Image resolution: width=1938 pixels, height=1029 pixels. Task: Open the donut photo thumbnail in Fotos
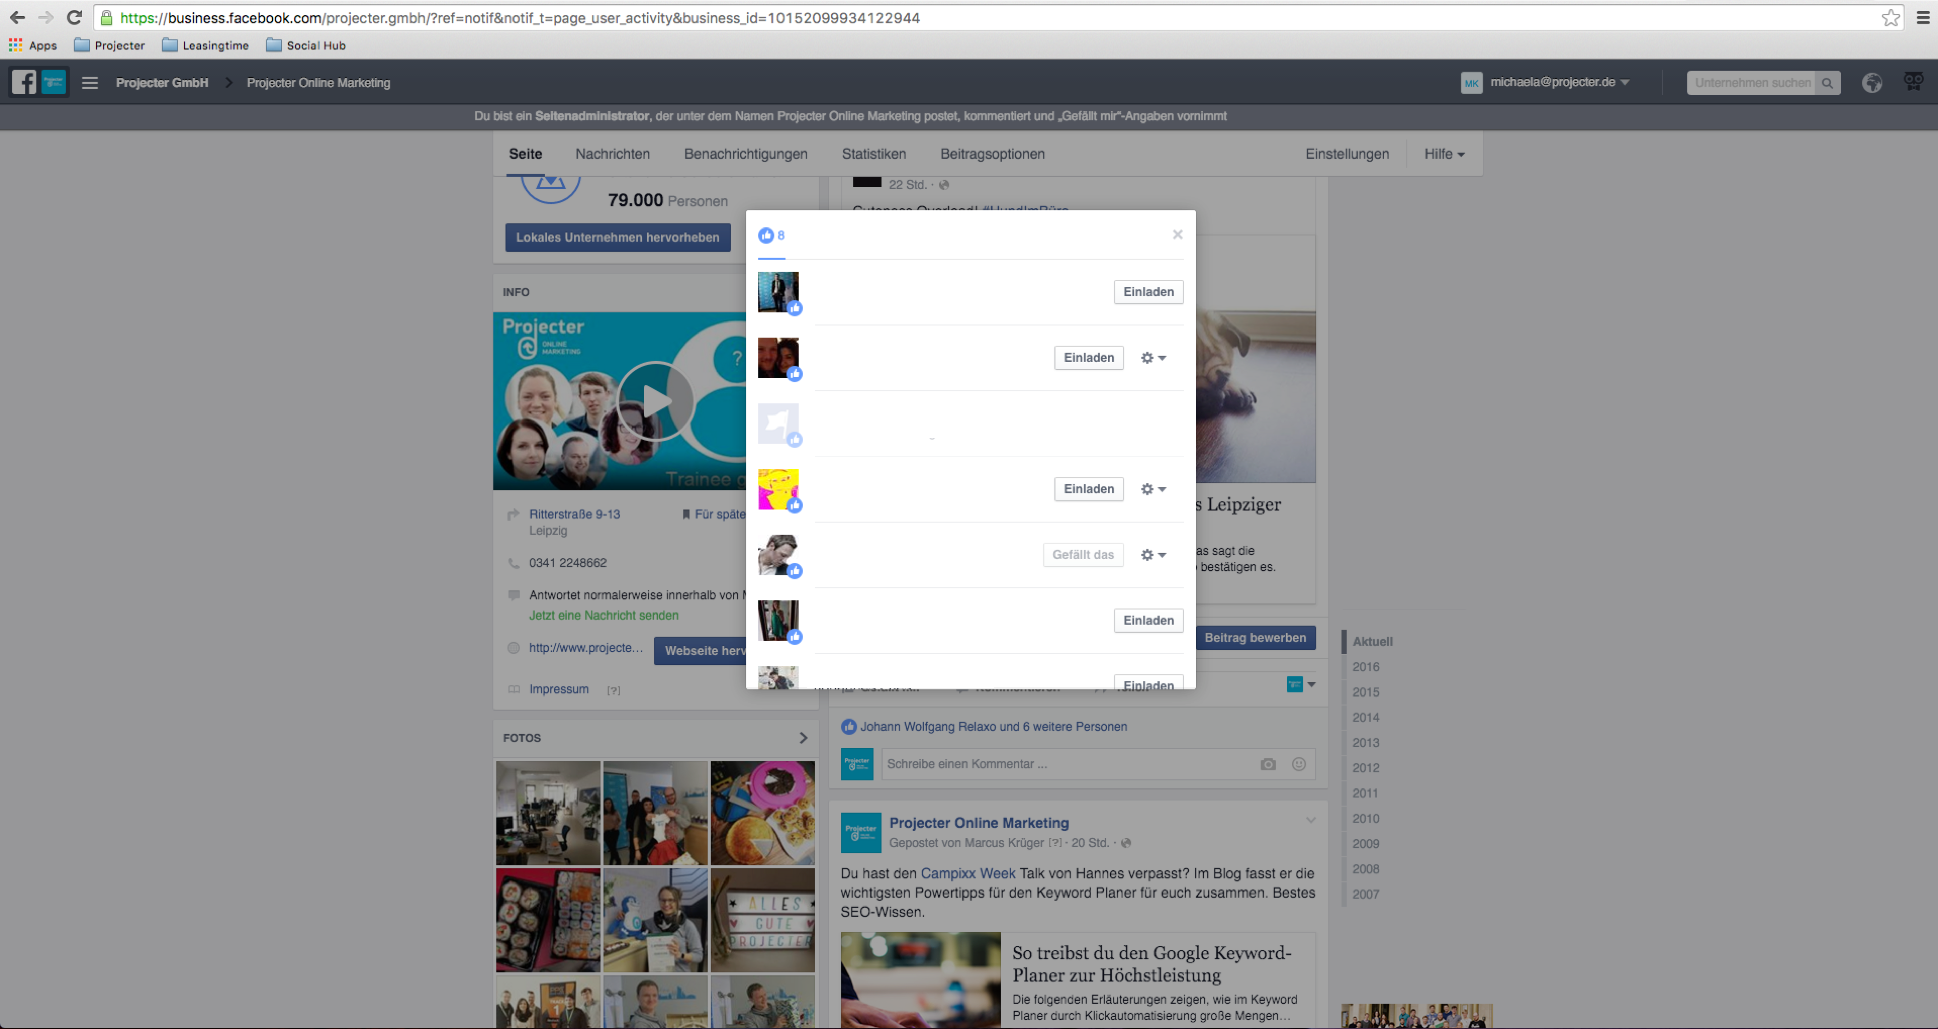point(763,813)
